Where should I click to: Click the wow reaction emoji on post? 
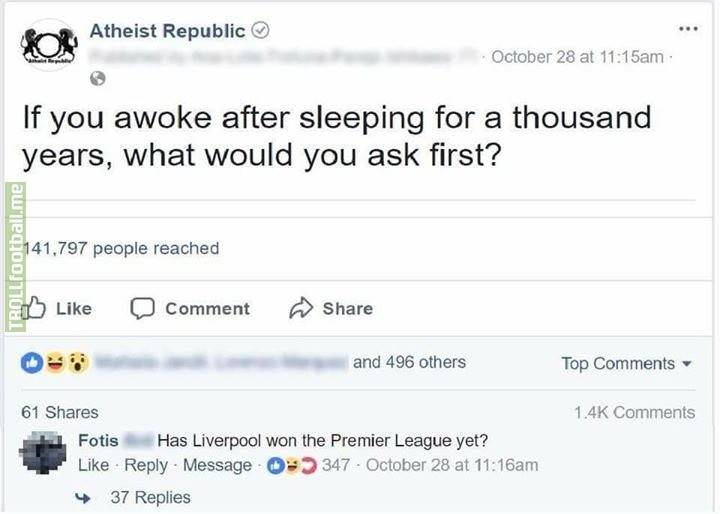coord(77,363)
